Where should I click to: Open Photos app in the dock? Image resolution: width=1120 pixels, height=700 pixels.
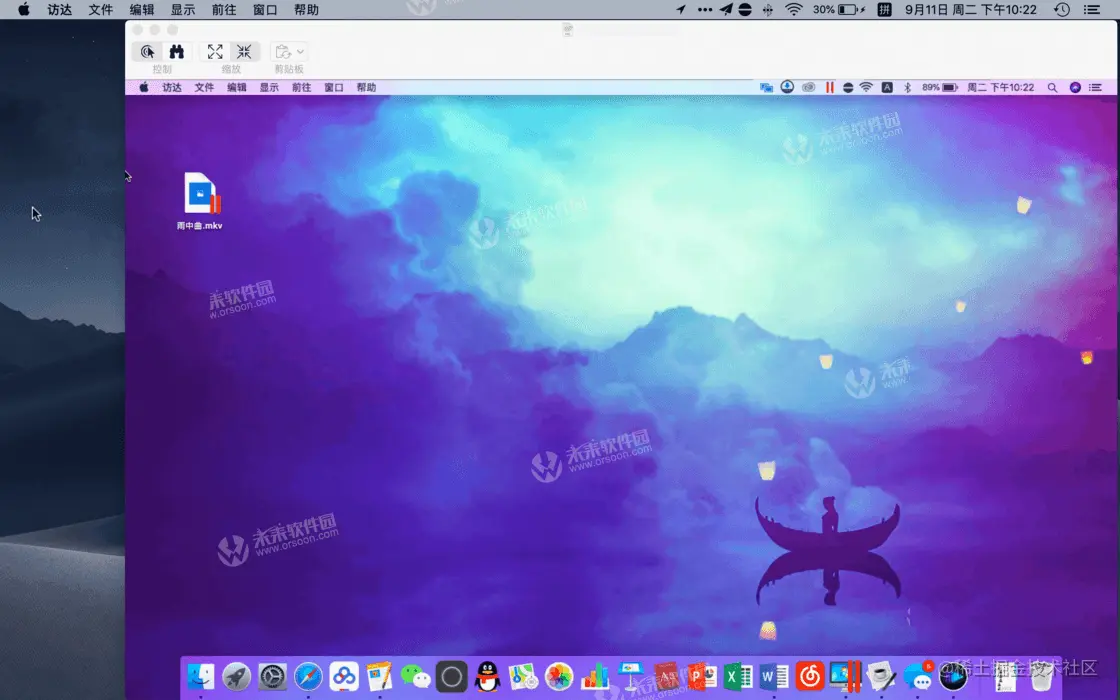(x=559, y=676)
